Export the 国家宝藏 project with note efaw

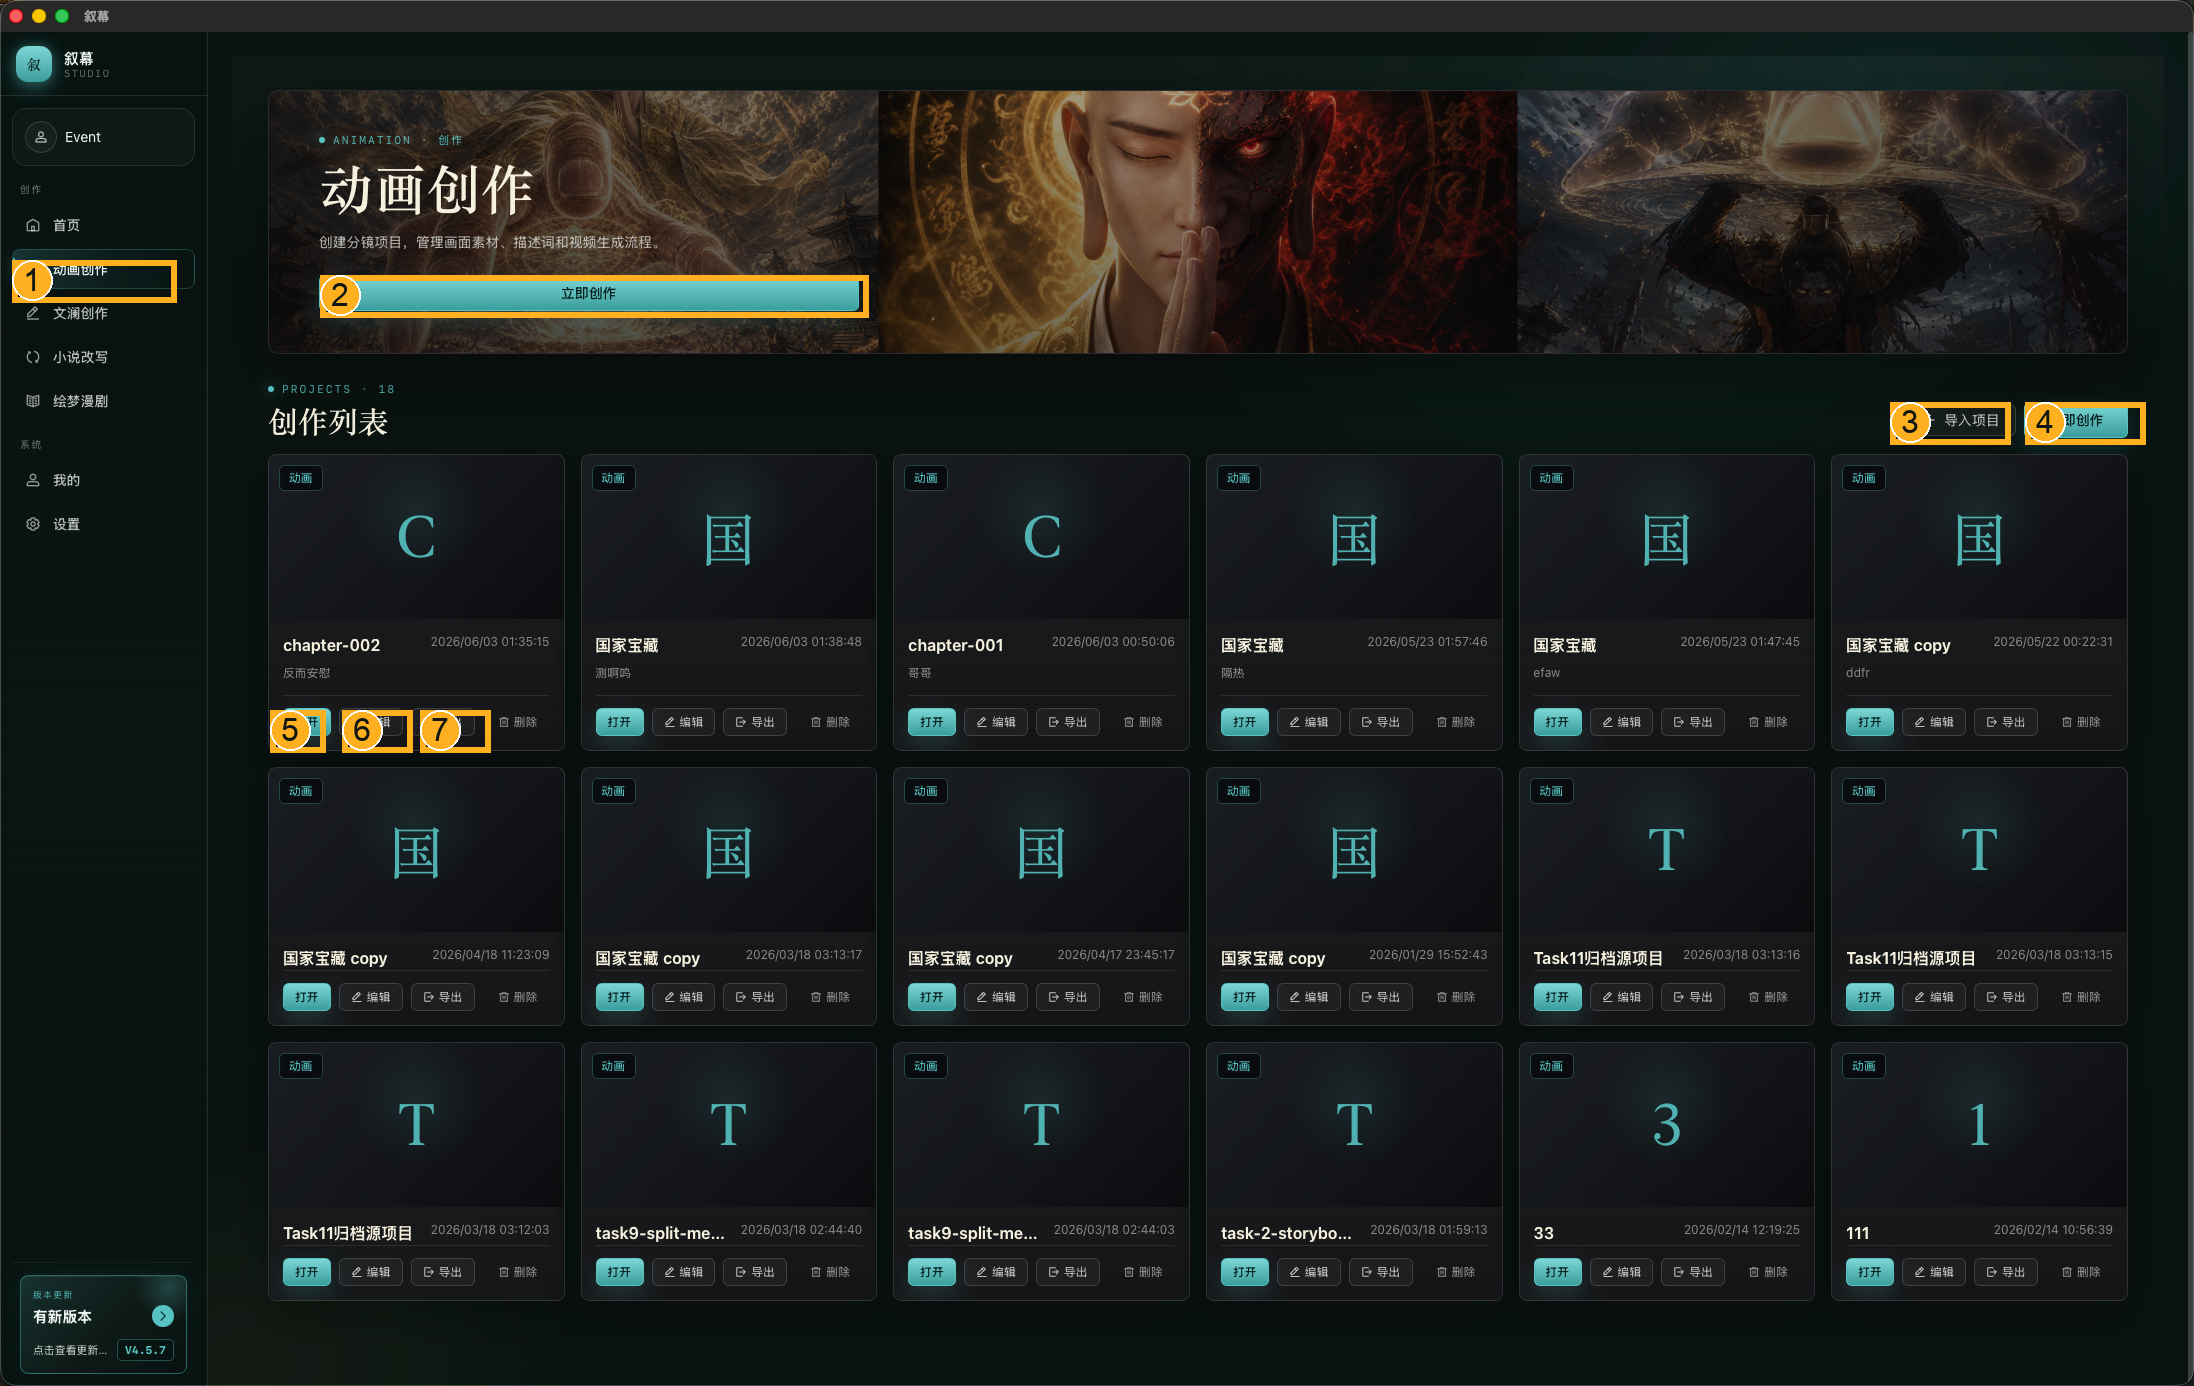(x=1693, y=722)
